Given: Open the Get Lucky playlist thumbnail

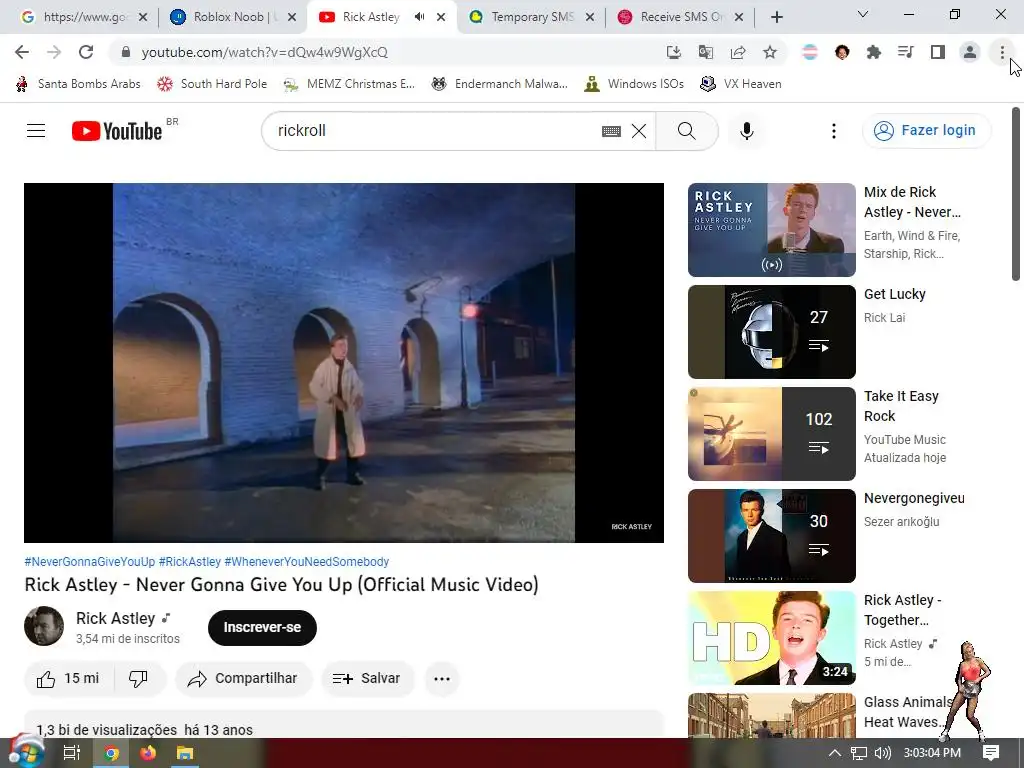Looking at the screenshot, I should coord(771,332).
